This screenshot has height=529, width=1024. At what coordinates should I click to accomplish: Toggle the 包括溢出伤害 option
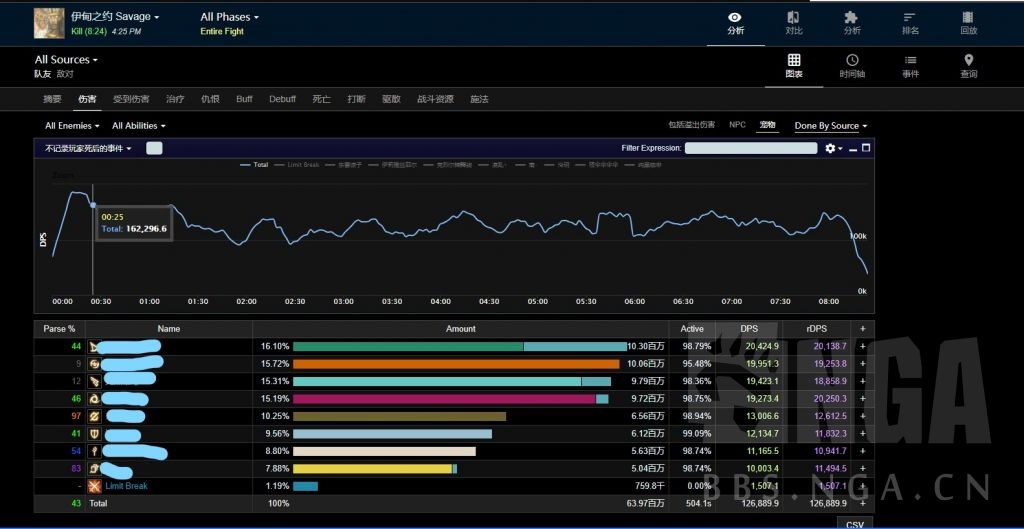click(x=691, y=125)
